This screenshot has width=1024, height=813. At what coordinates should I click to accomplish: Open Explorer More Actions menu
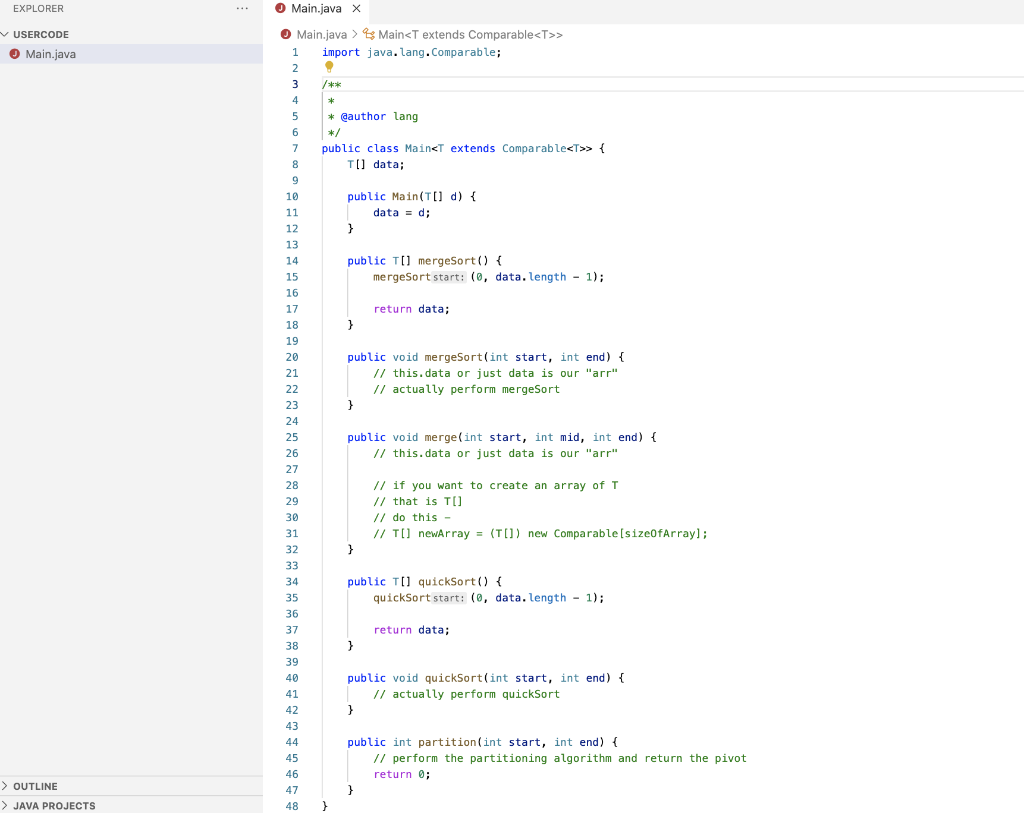point(240,8)
